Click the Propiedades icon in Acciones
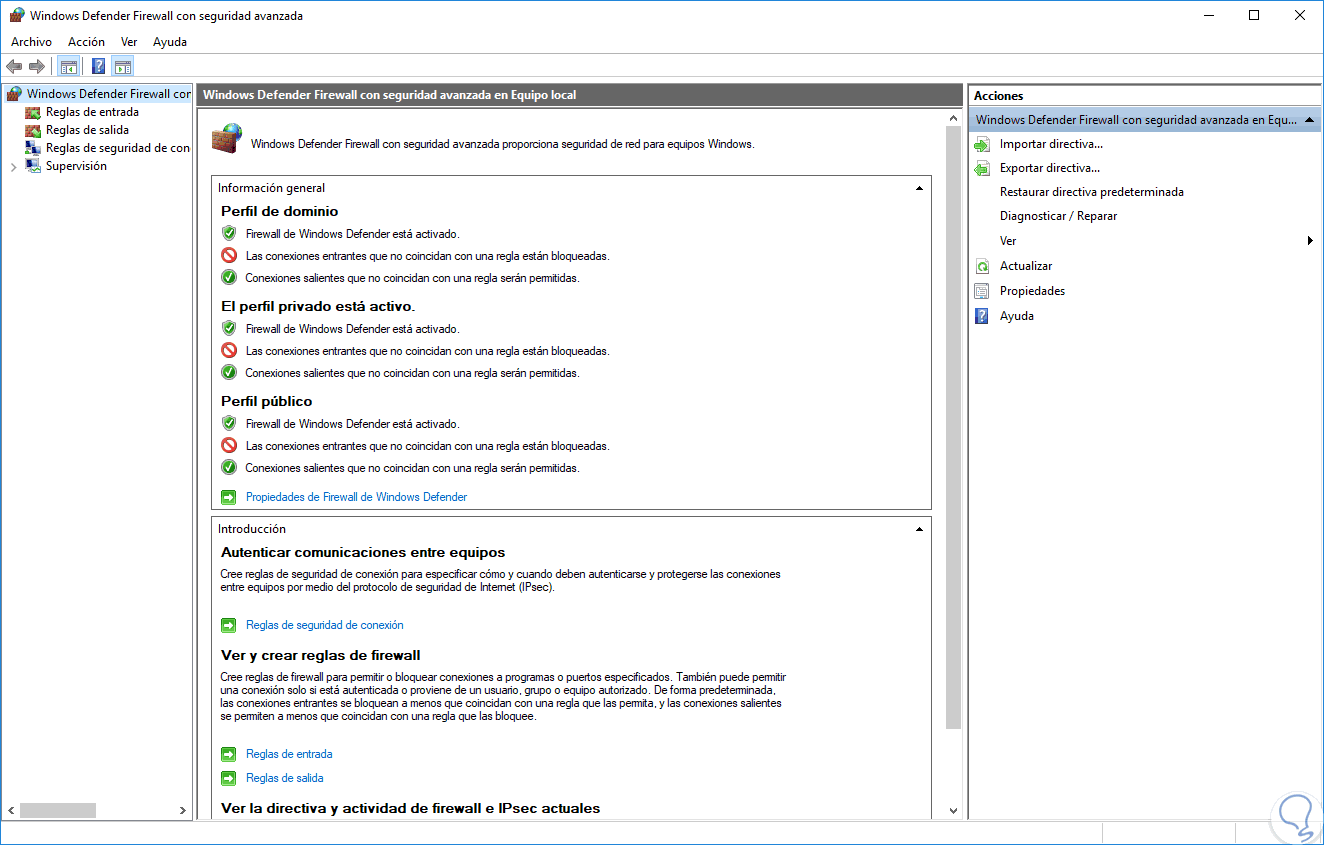This screenshot has height=845, width=1324. tap(982, 291)
